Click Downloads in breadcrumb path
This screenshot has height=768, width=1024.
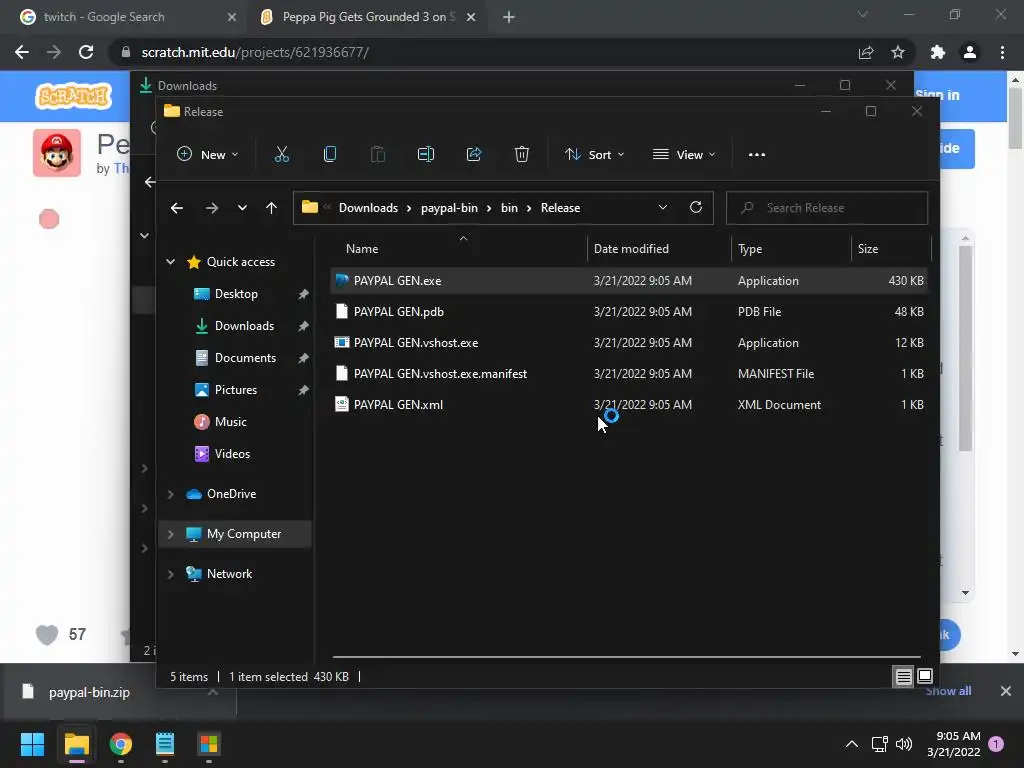pyautogui.click(x=368, y=208)
